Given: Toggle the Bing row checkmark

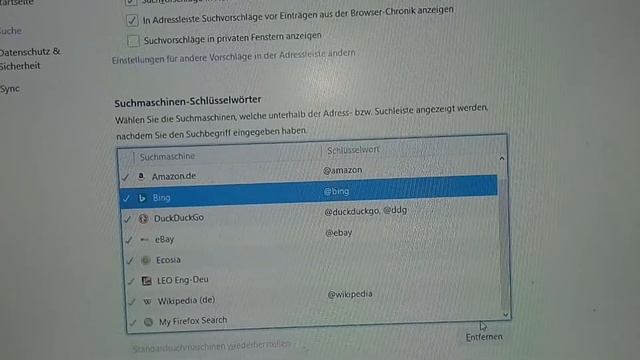Looking at the screenshot, I should pos(126,198).
